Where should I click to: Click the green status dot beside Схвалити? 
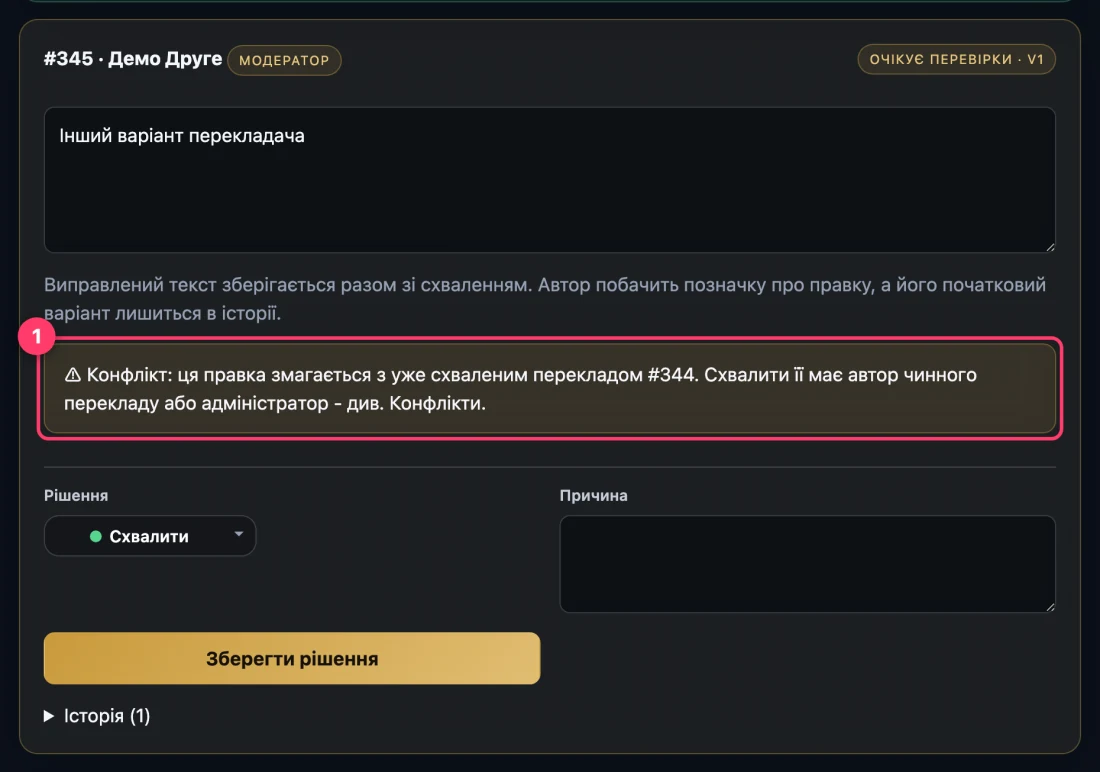coord(96,536)
